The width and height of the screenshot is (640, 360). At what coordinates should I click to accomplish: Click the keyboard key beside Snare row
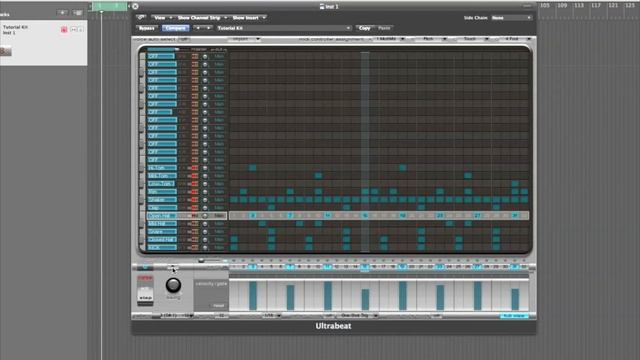[142, 231]
